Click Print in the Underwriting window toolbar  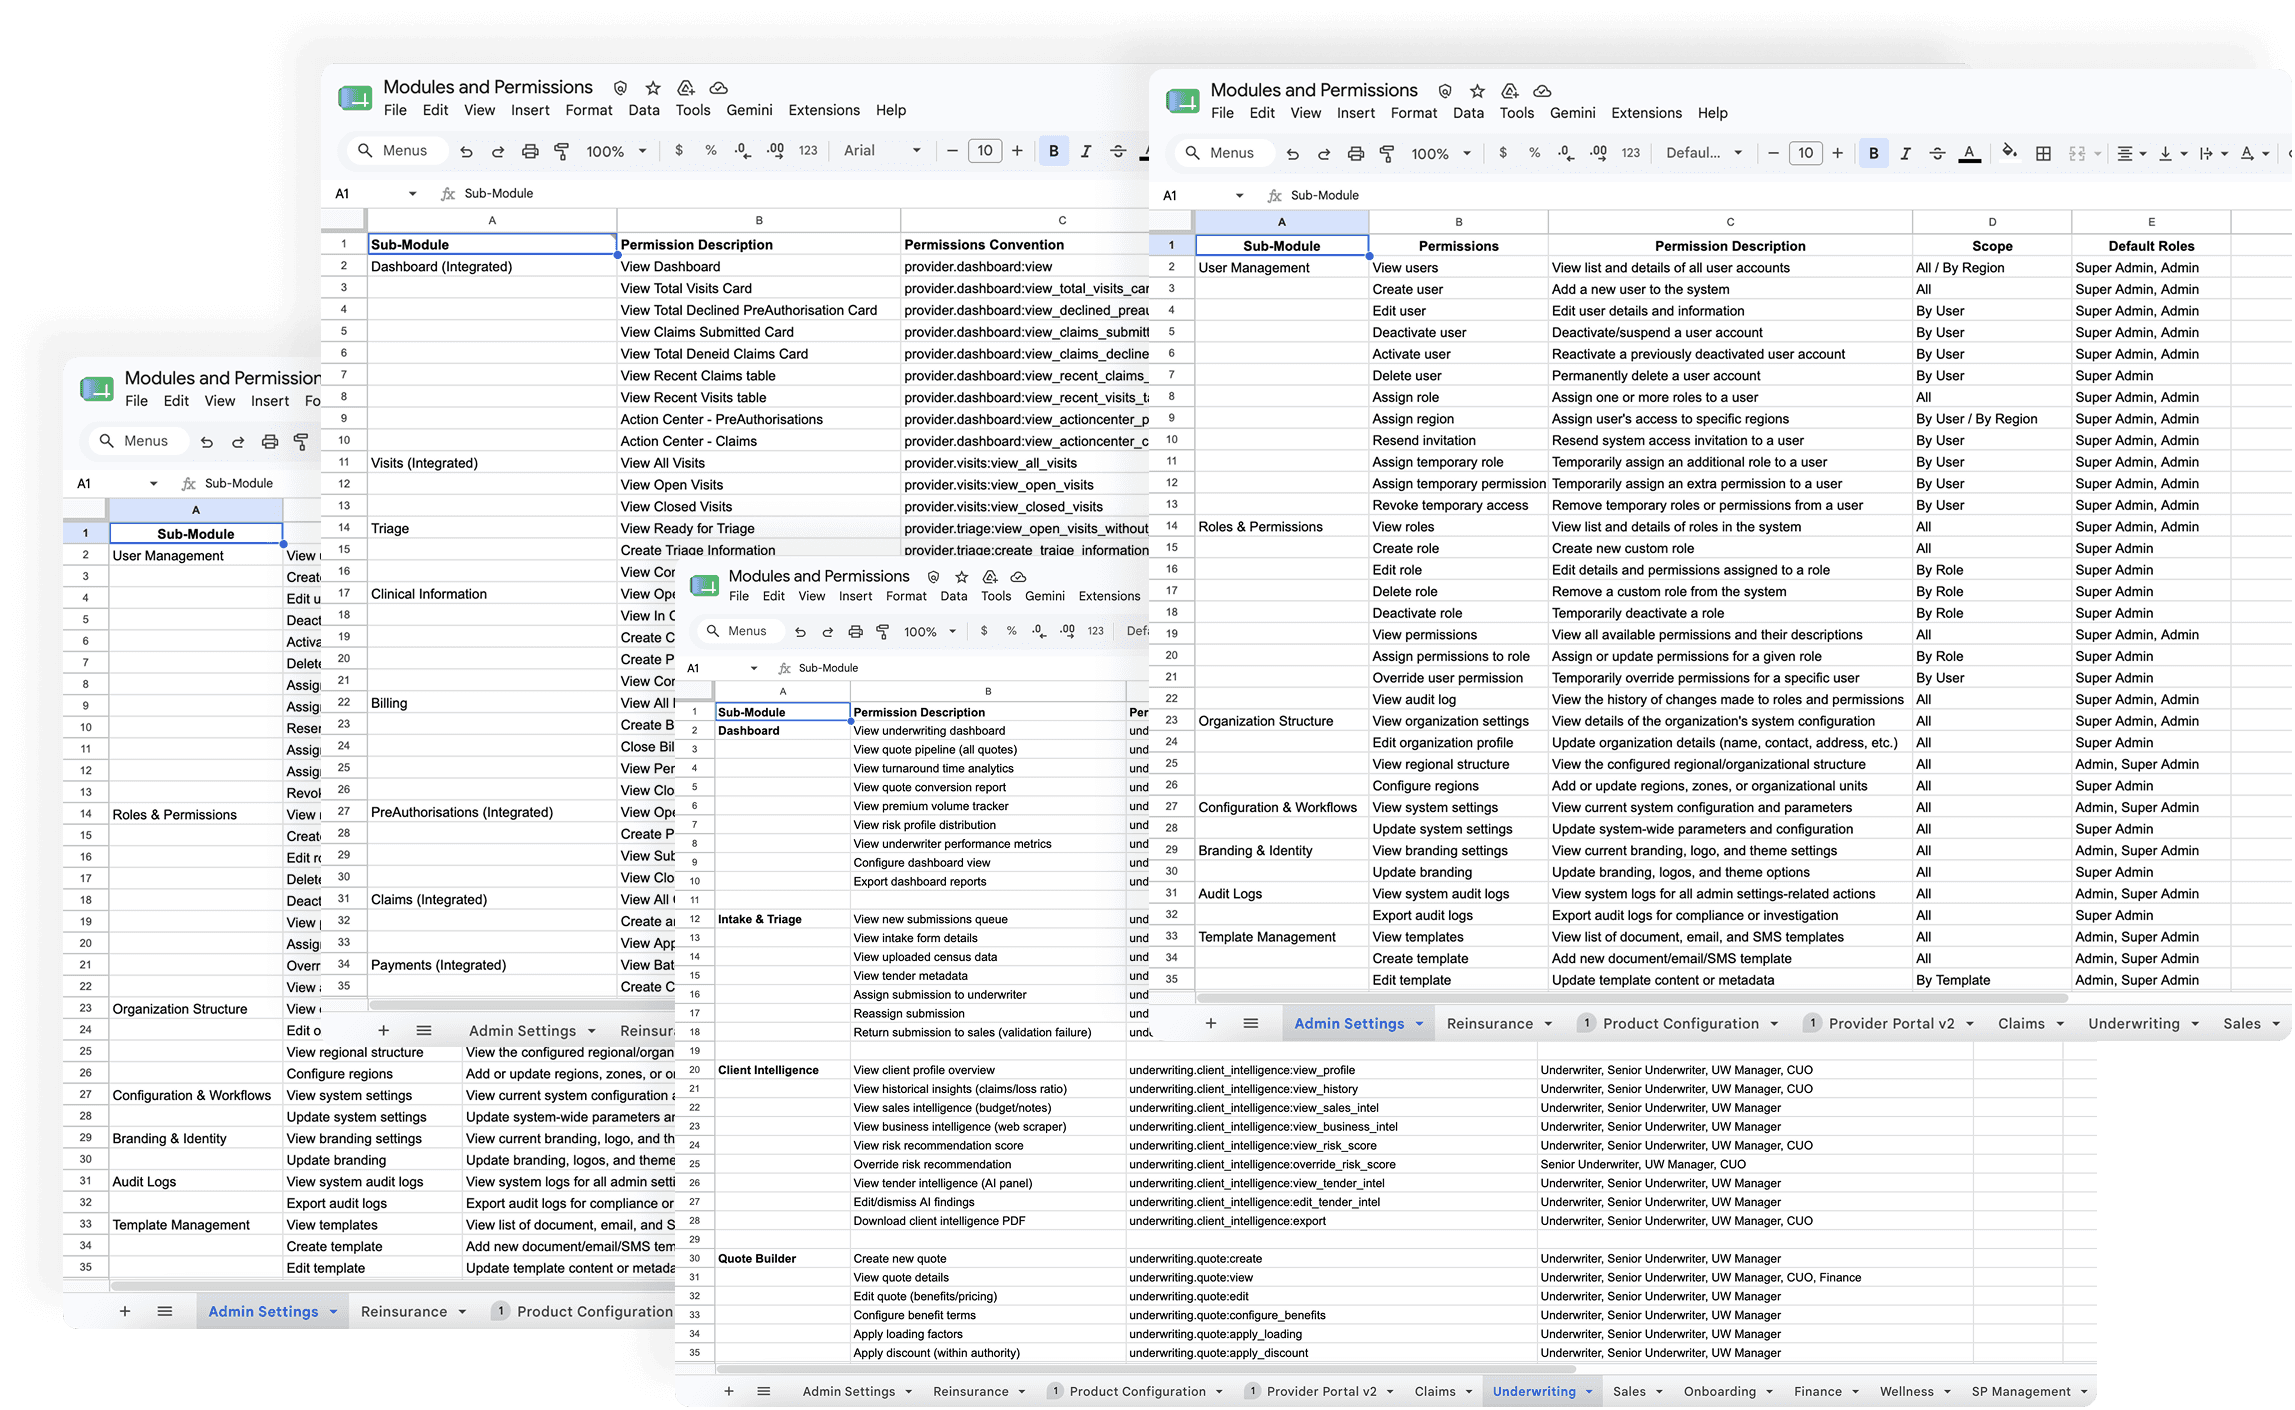tap(855, 632)
